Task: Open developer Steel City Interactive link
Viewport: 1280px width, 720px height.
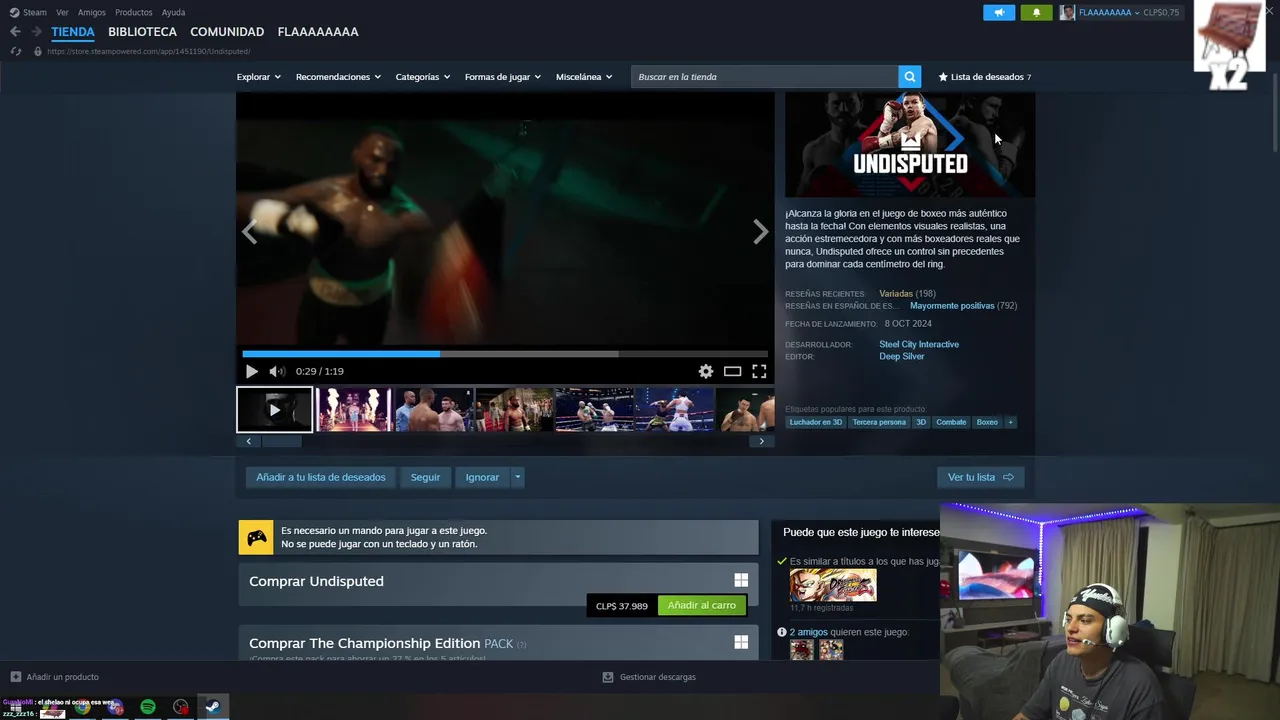Action: (x=919, y=344)
